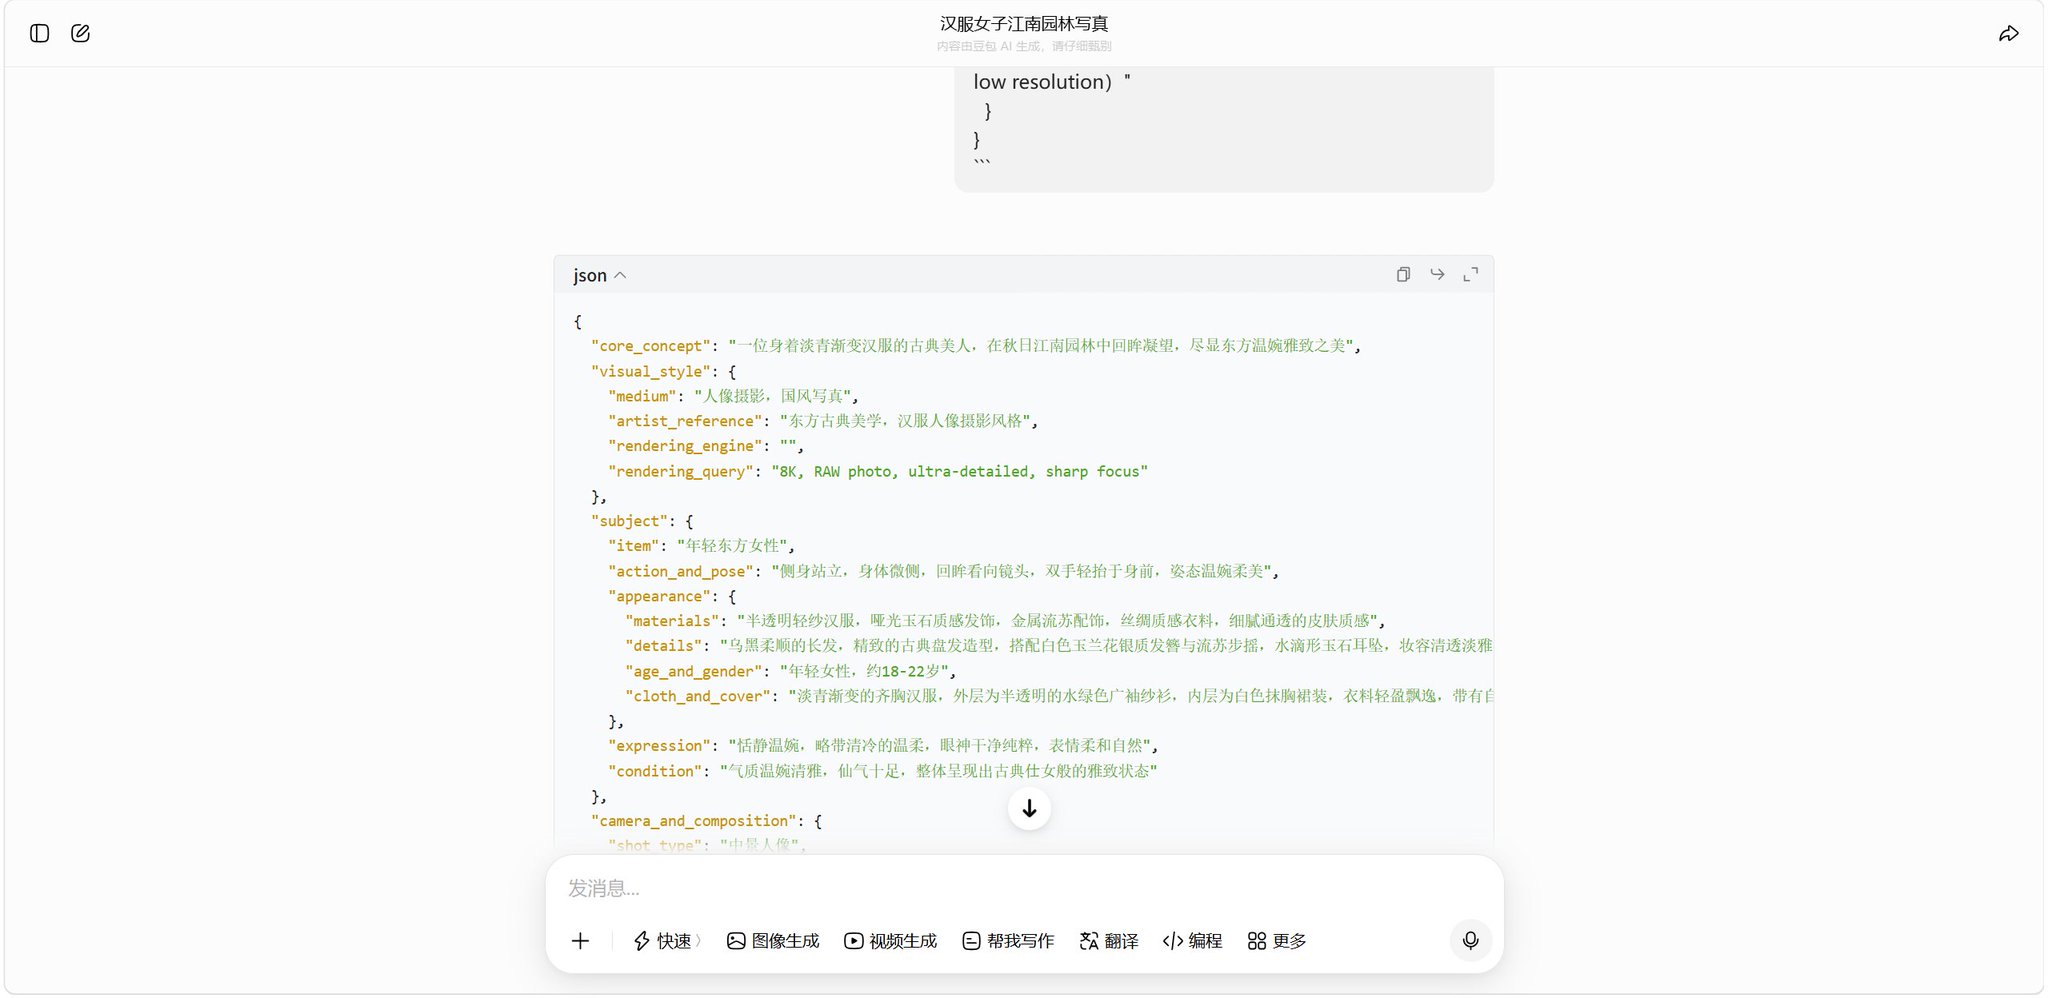The height and width of the screenshot is (998, 2048).
Task: Click the "appearance" key in code
Action: (x=660, y=596)
